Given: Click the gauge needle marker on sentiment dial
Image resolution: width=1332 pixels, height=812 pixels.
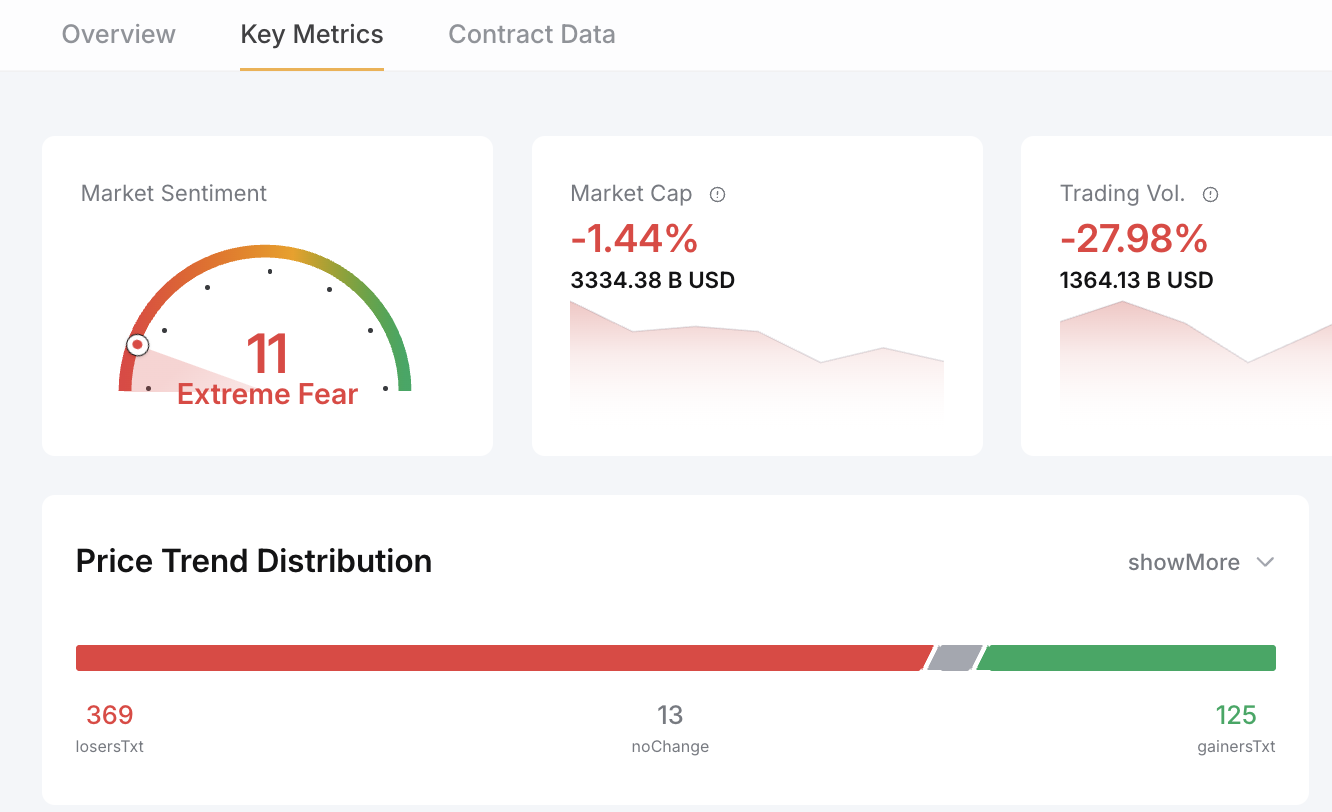Looking at the screenshot, I should tap(138, 345).
